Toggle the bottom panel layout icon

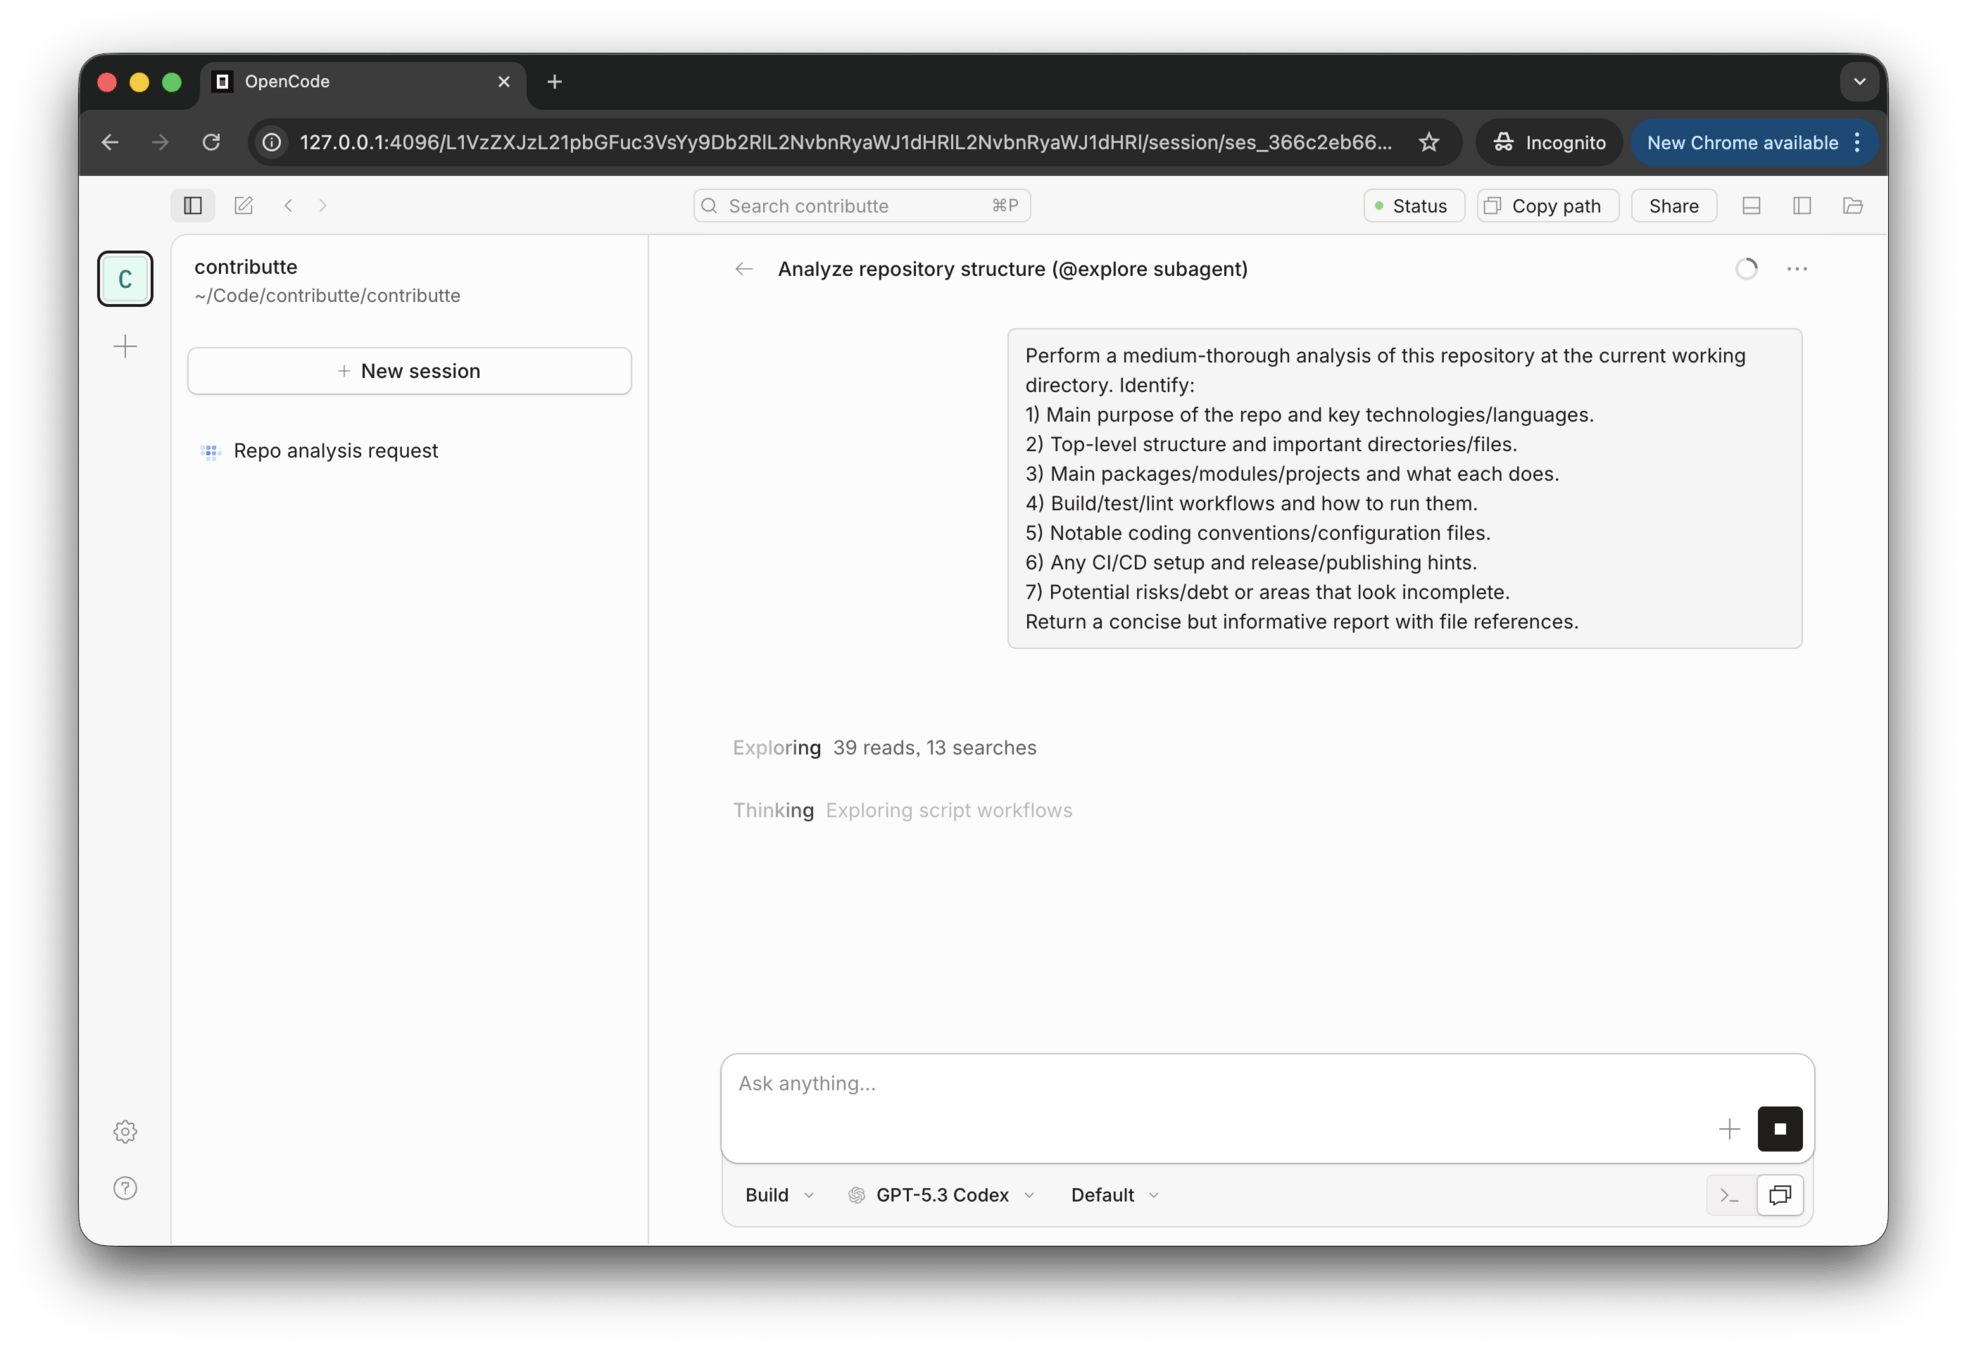[1751, 206]
